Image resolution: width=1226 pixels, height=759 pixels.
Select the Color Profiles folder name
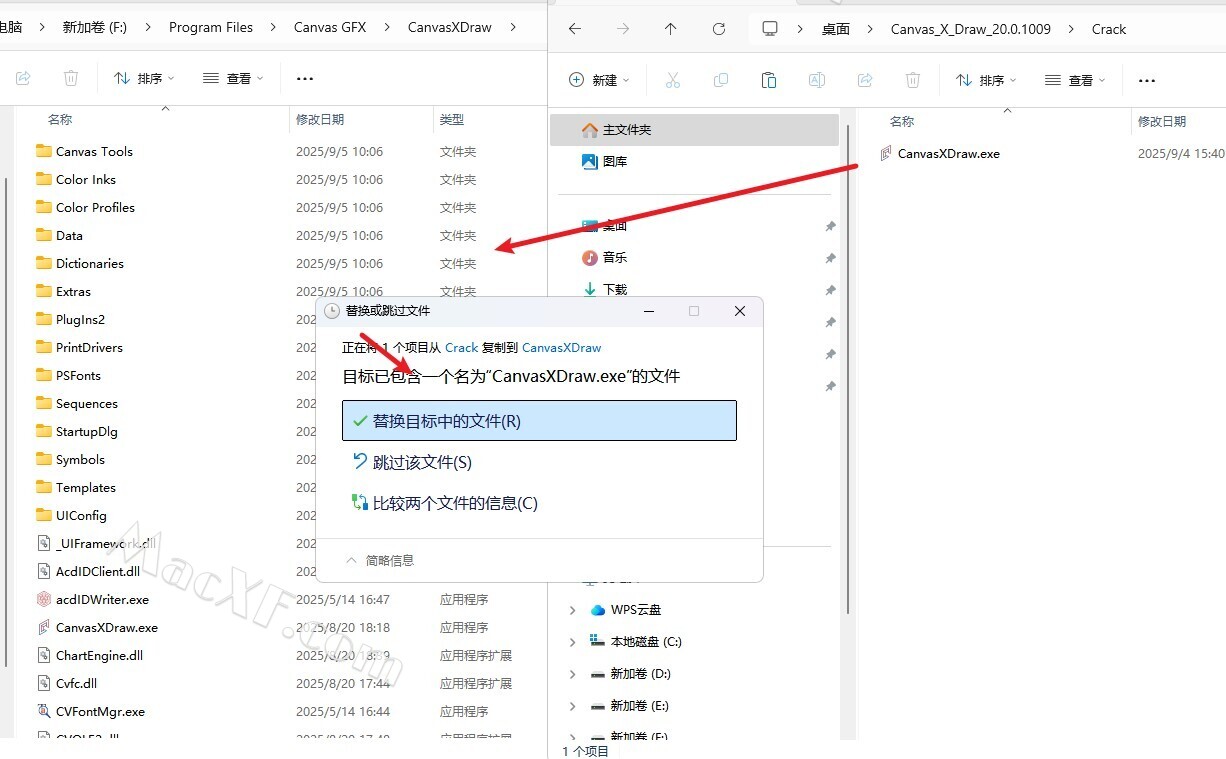pyautogui.click(x=95, y=207)
